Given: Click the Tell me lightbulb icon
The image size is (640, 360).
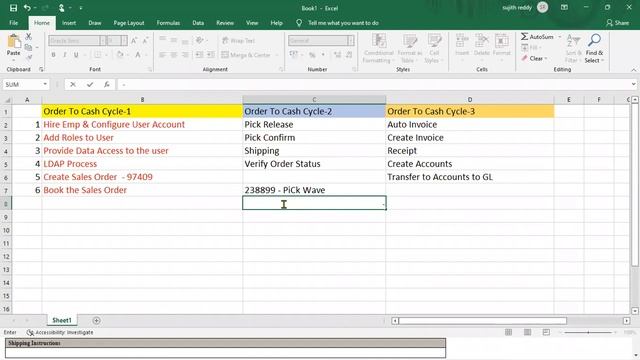Looking at the screenshot, I should [299, 23].
